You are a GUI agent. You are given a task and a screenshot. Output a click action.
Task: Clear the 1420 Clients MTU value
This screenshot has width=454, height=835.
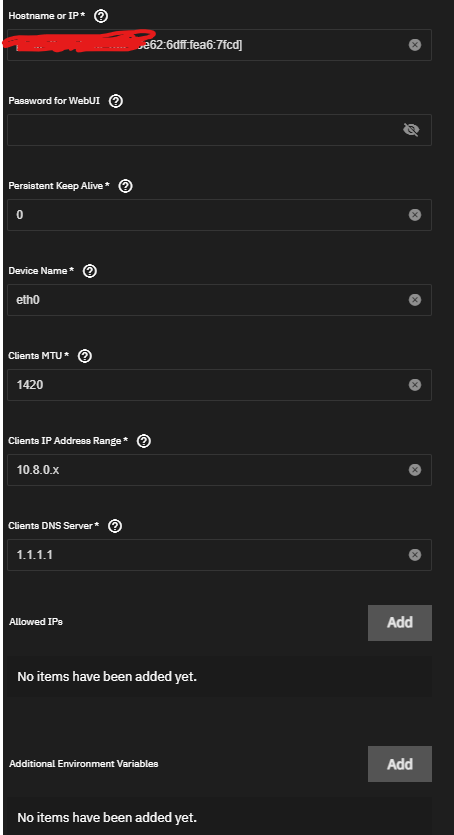tap(415, 384)
